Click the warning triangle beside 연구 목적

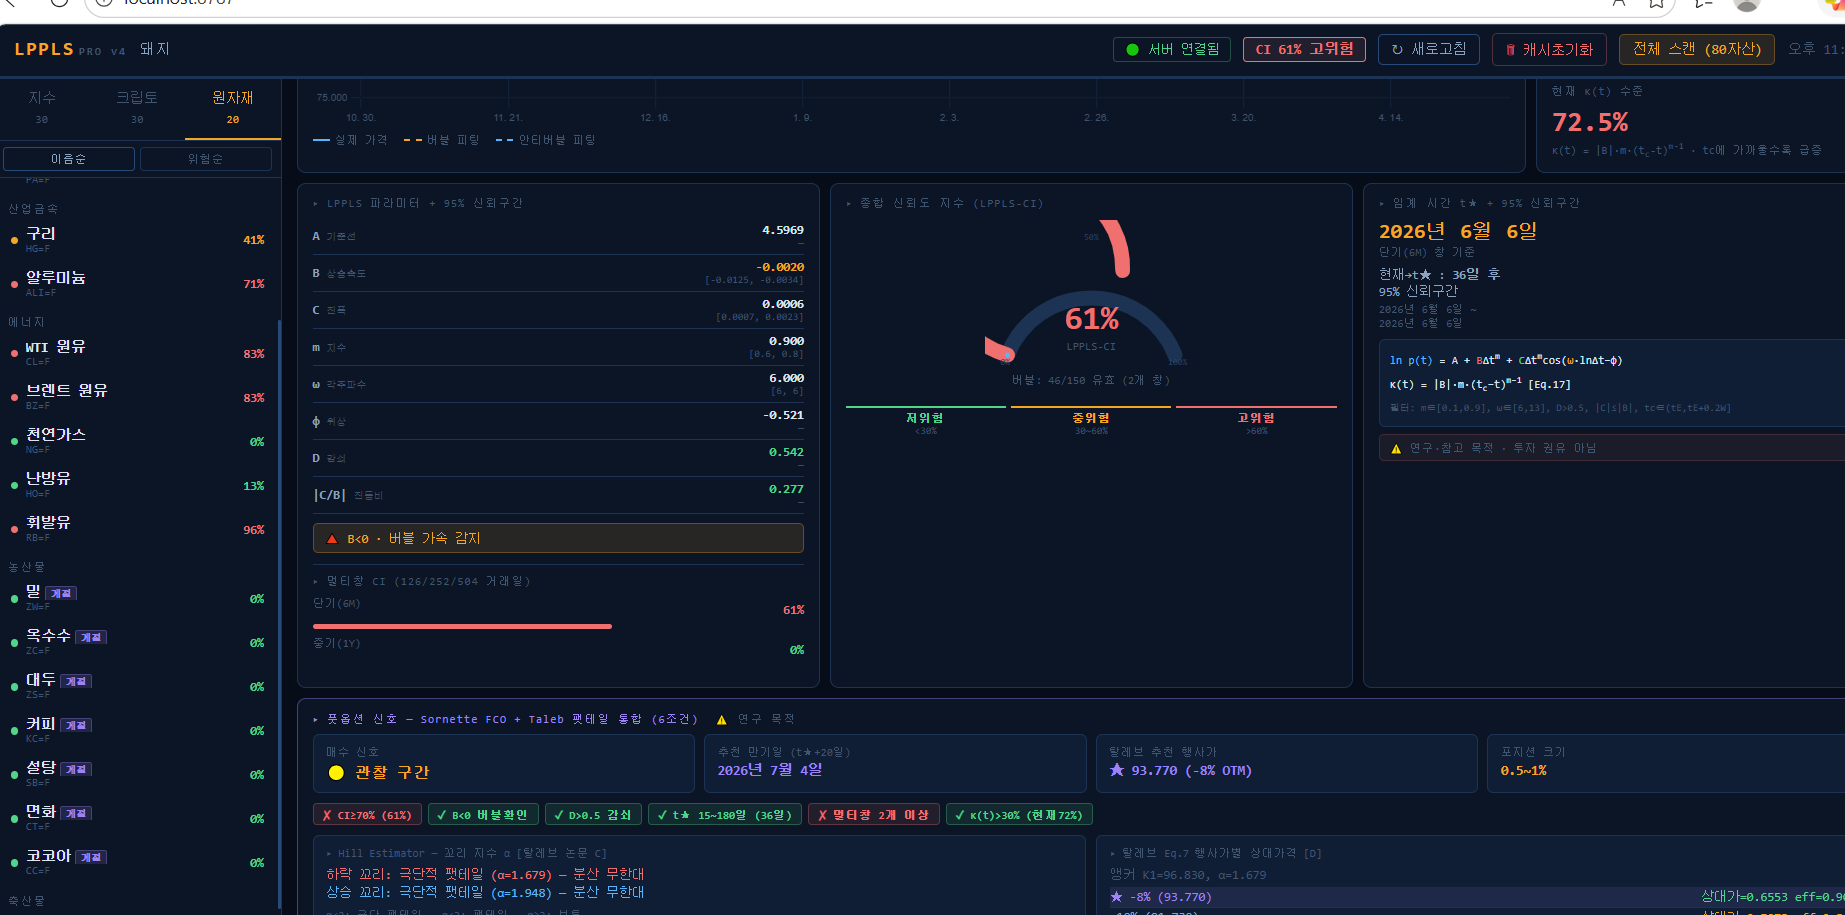(x=722, y=720)
